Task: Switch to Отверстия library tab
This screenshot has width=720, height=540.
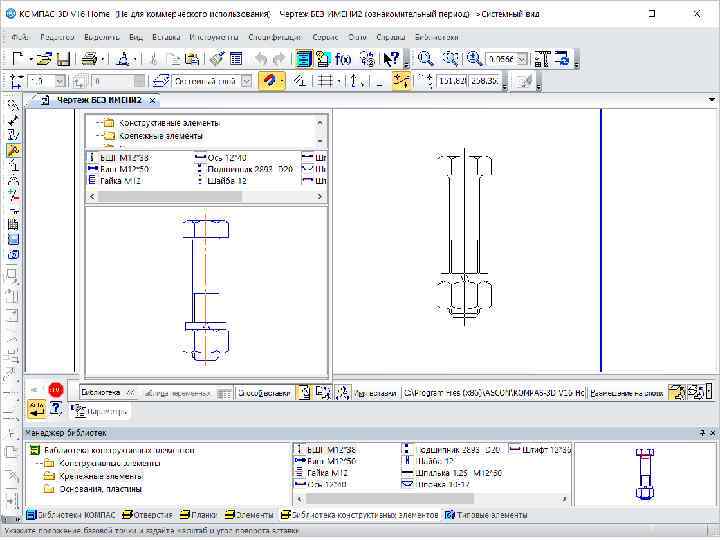Action: point(147,515)
